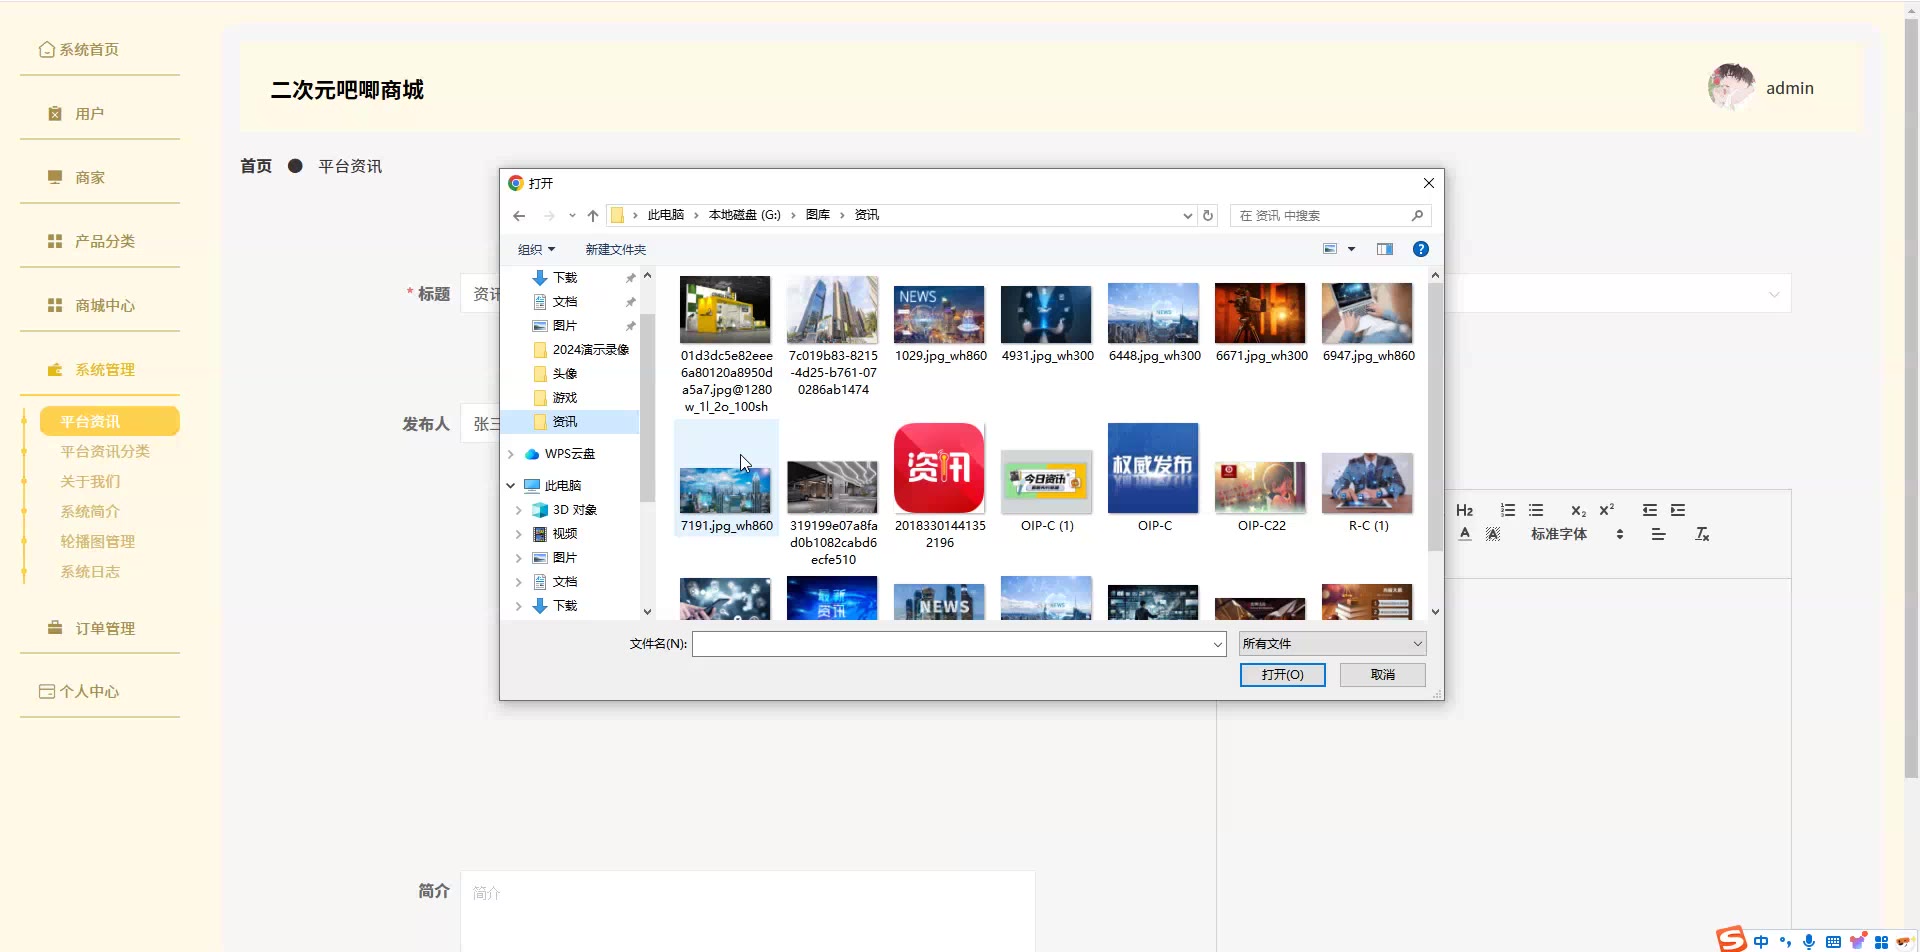Viewport: 1920px width, 952px height.
Task: Toggle the preview pane icon
Action: (1385, 249)
